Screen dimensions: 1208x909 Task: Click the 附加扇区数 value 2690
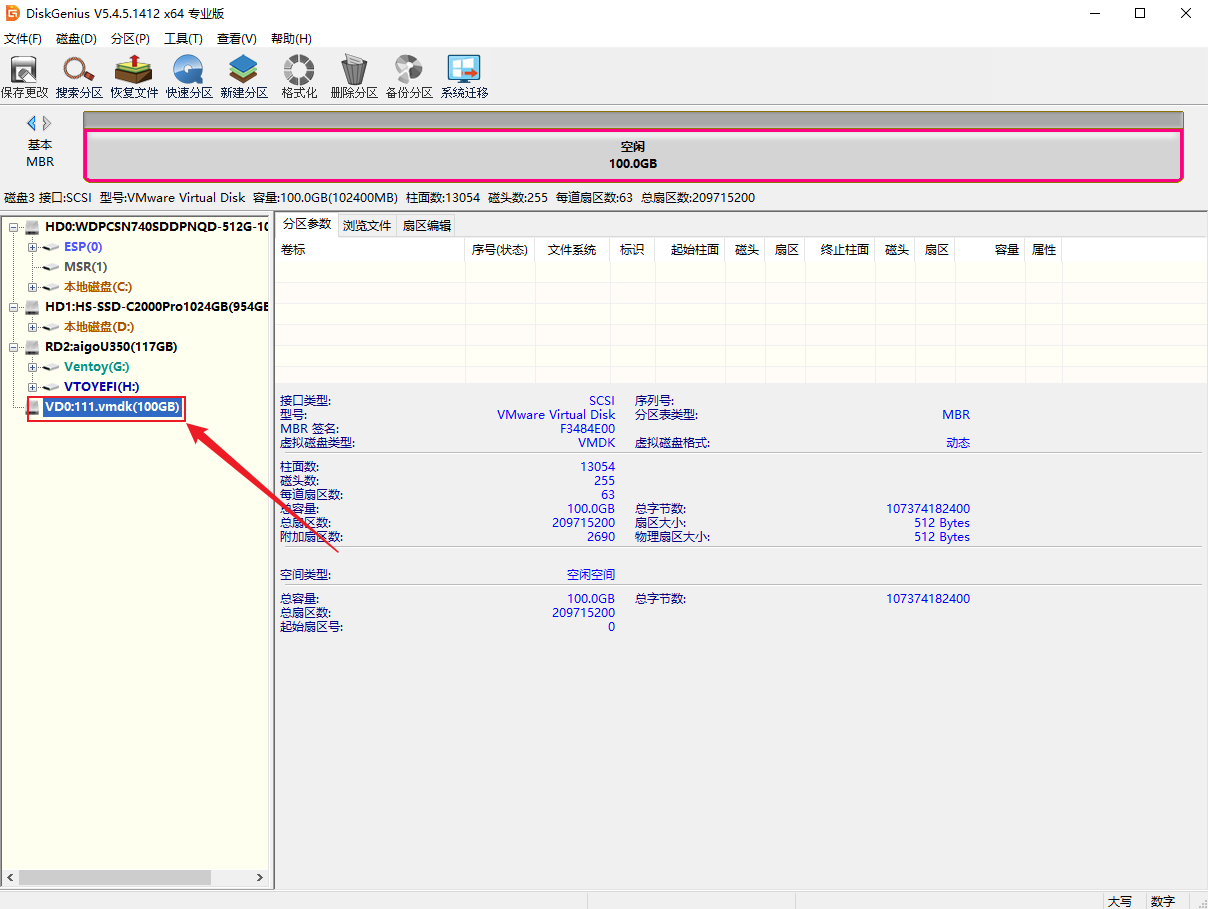tap(601, 537)
